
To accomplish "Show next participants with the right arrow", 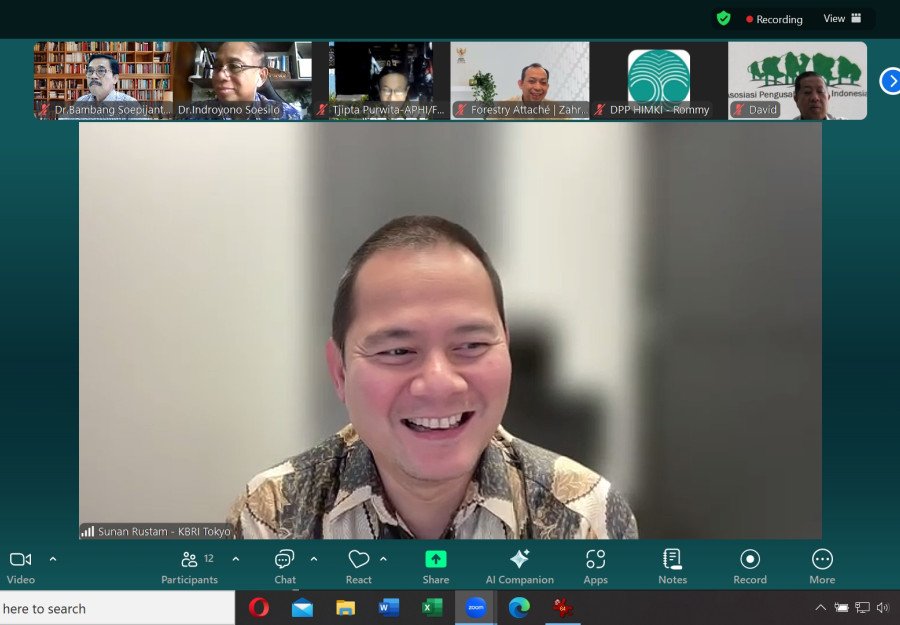I will 889,81.
